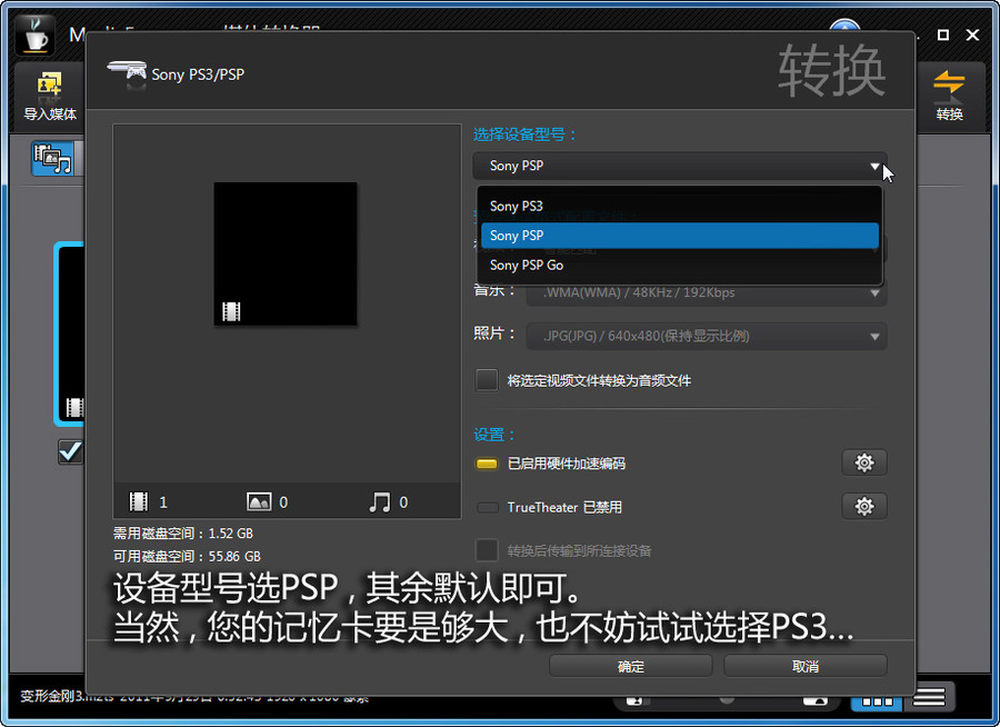Open TrueTheater settings gear
1000x727 pixels.
[x=864, y=506]
